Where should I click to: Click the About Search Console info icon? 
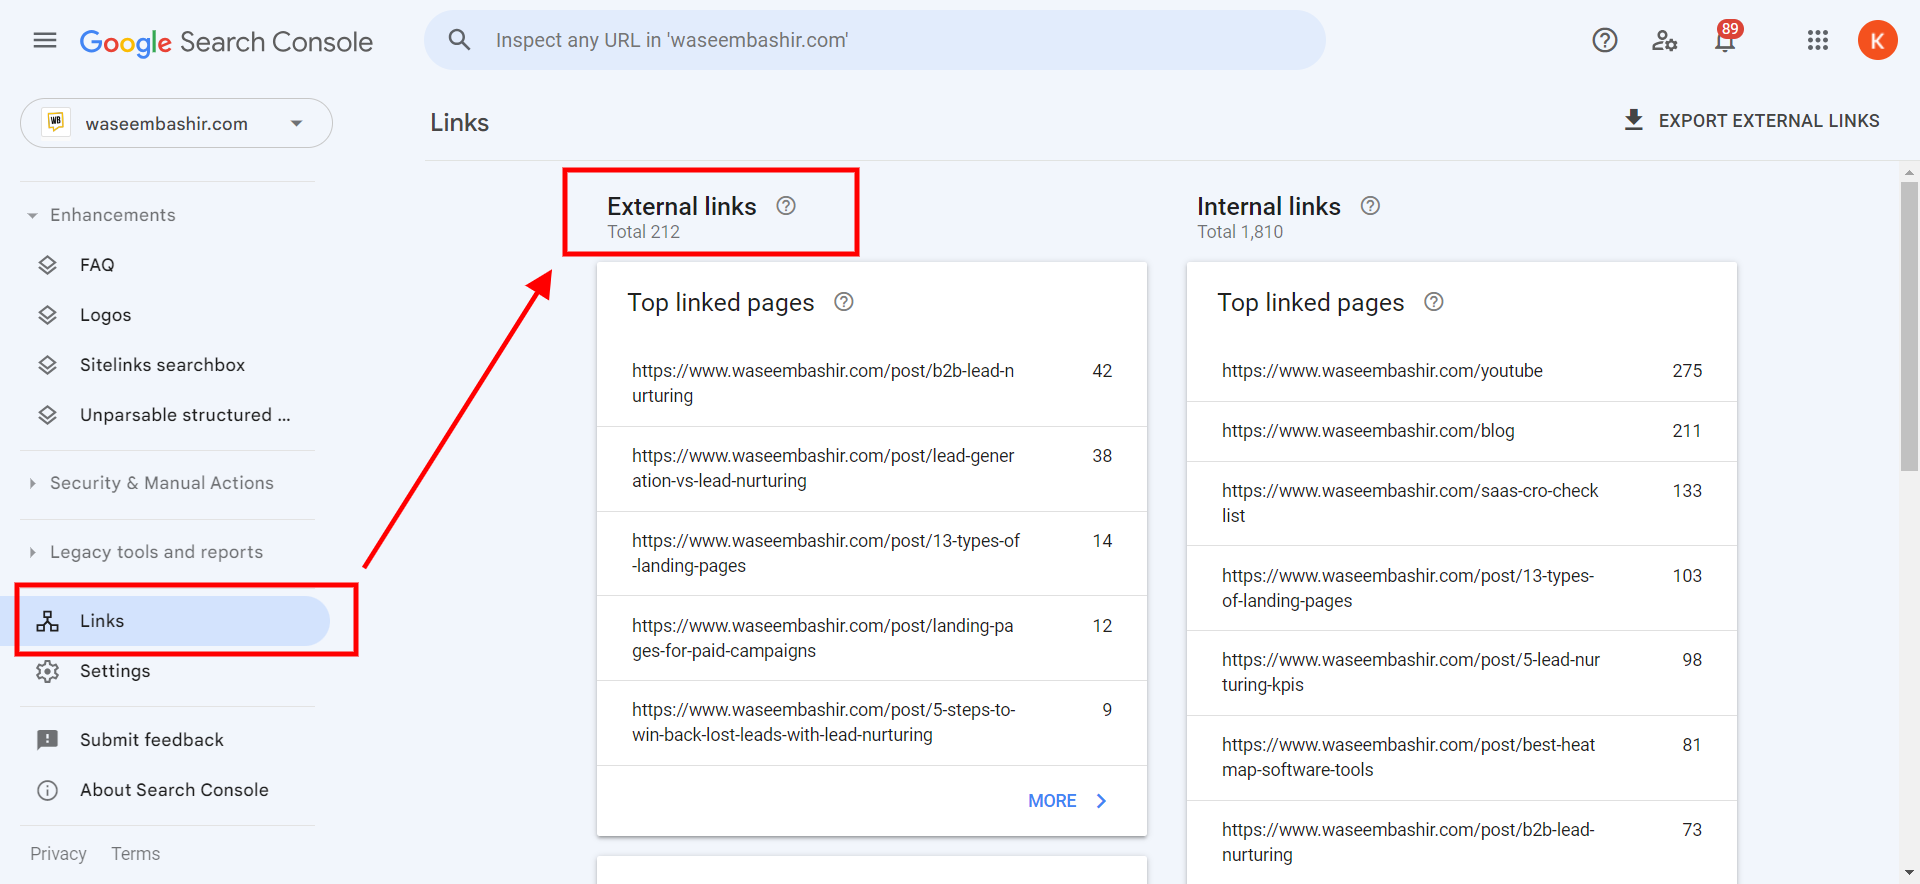tap(47, 790)
